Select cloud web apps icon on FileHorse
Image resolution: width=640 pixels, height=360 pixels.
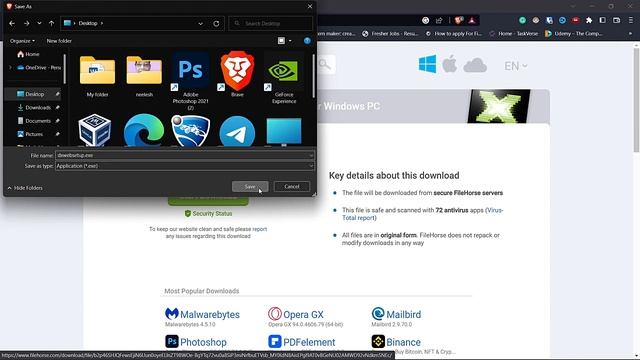(475, 65)
